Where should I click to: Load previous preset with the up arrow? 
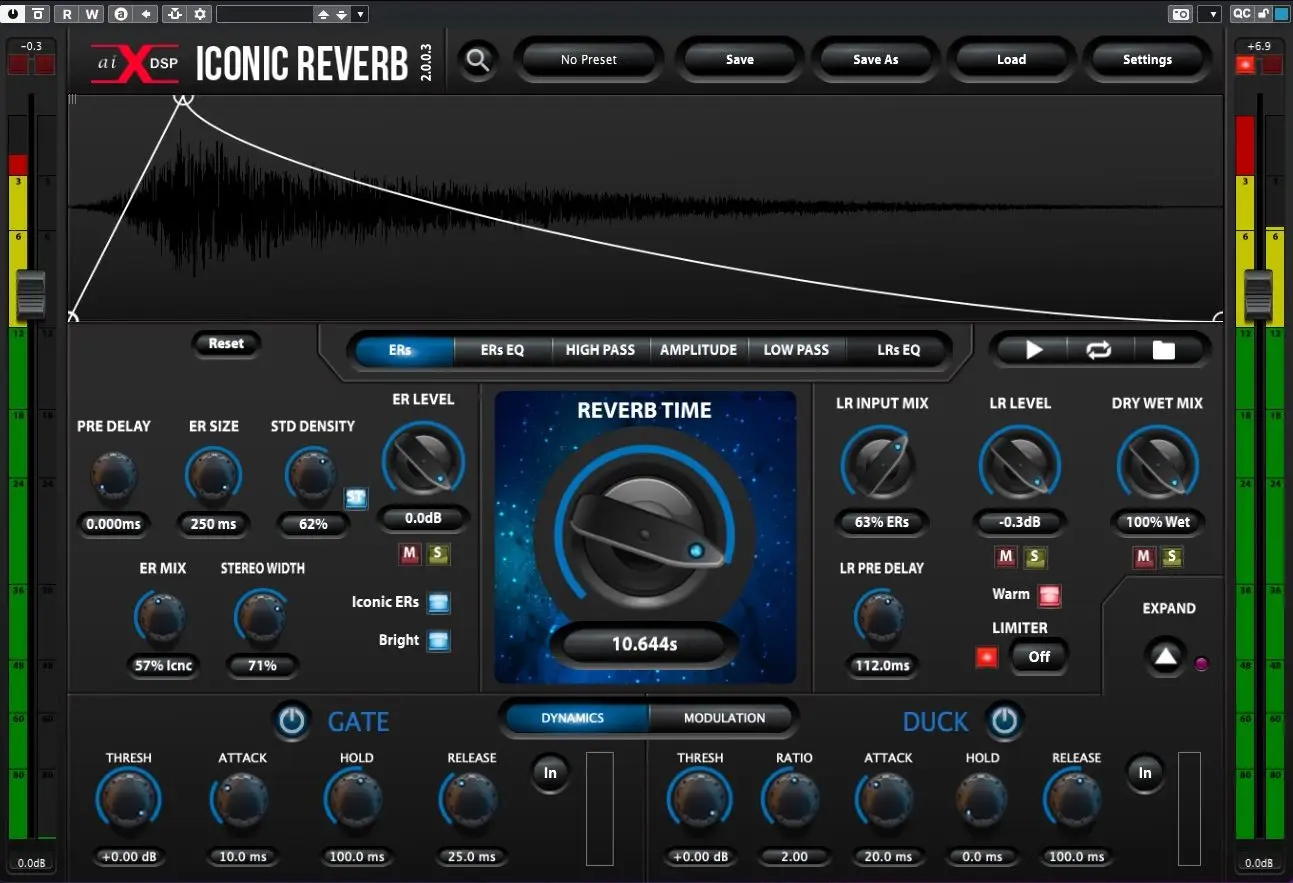pos(323,14)
